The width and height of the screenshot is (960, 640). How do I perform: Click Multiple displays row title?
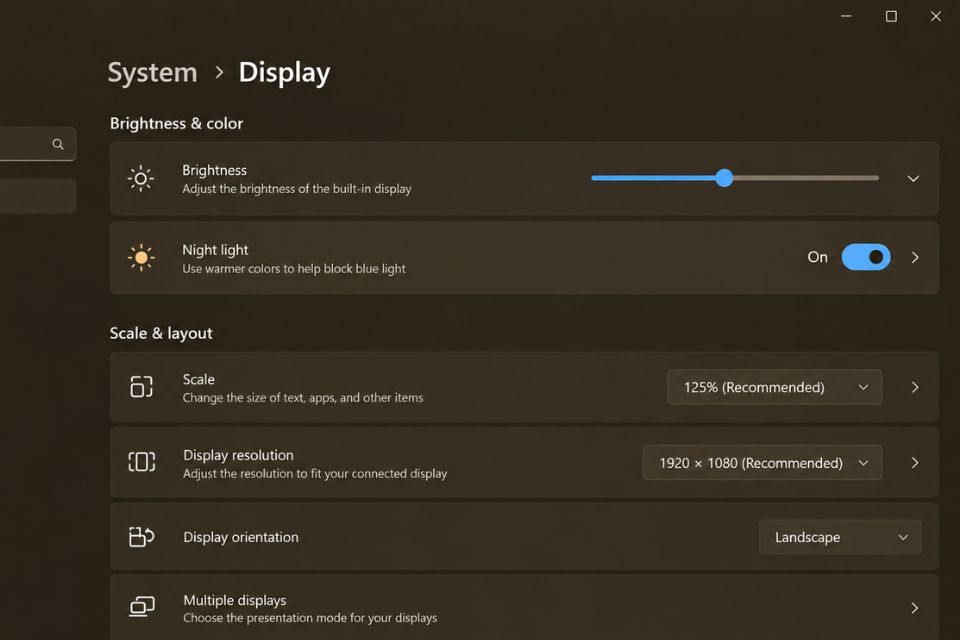(x=234, y=600)
